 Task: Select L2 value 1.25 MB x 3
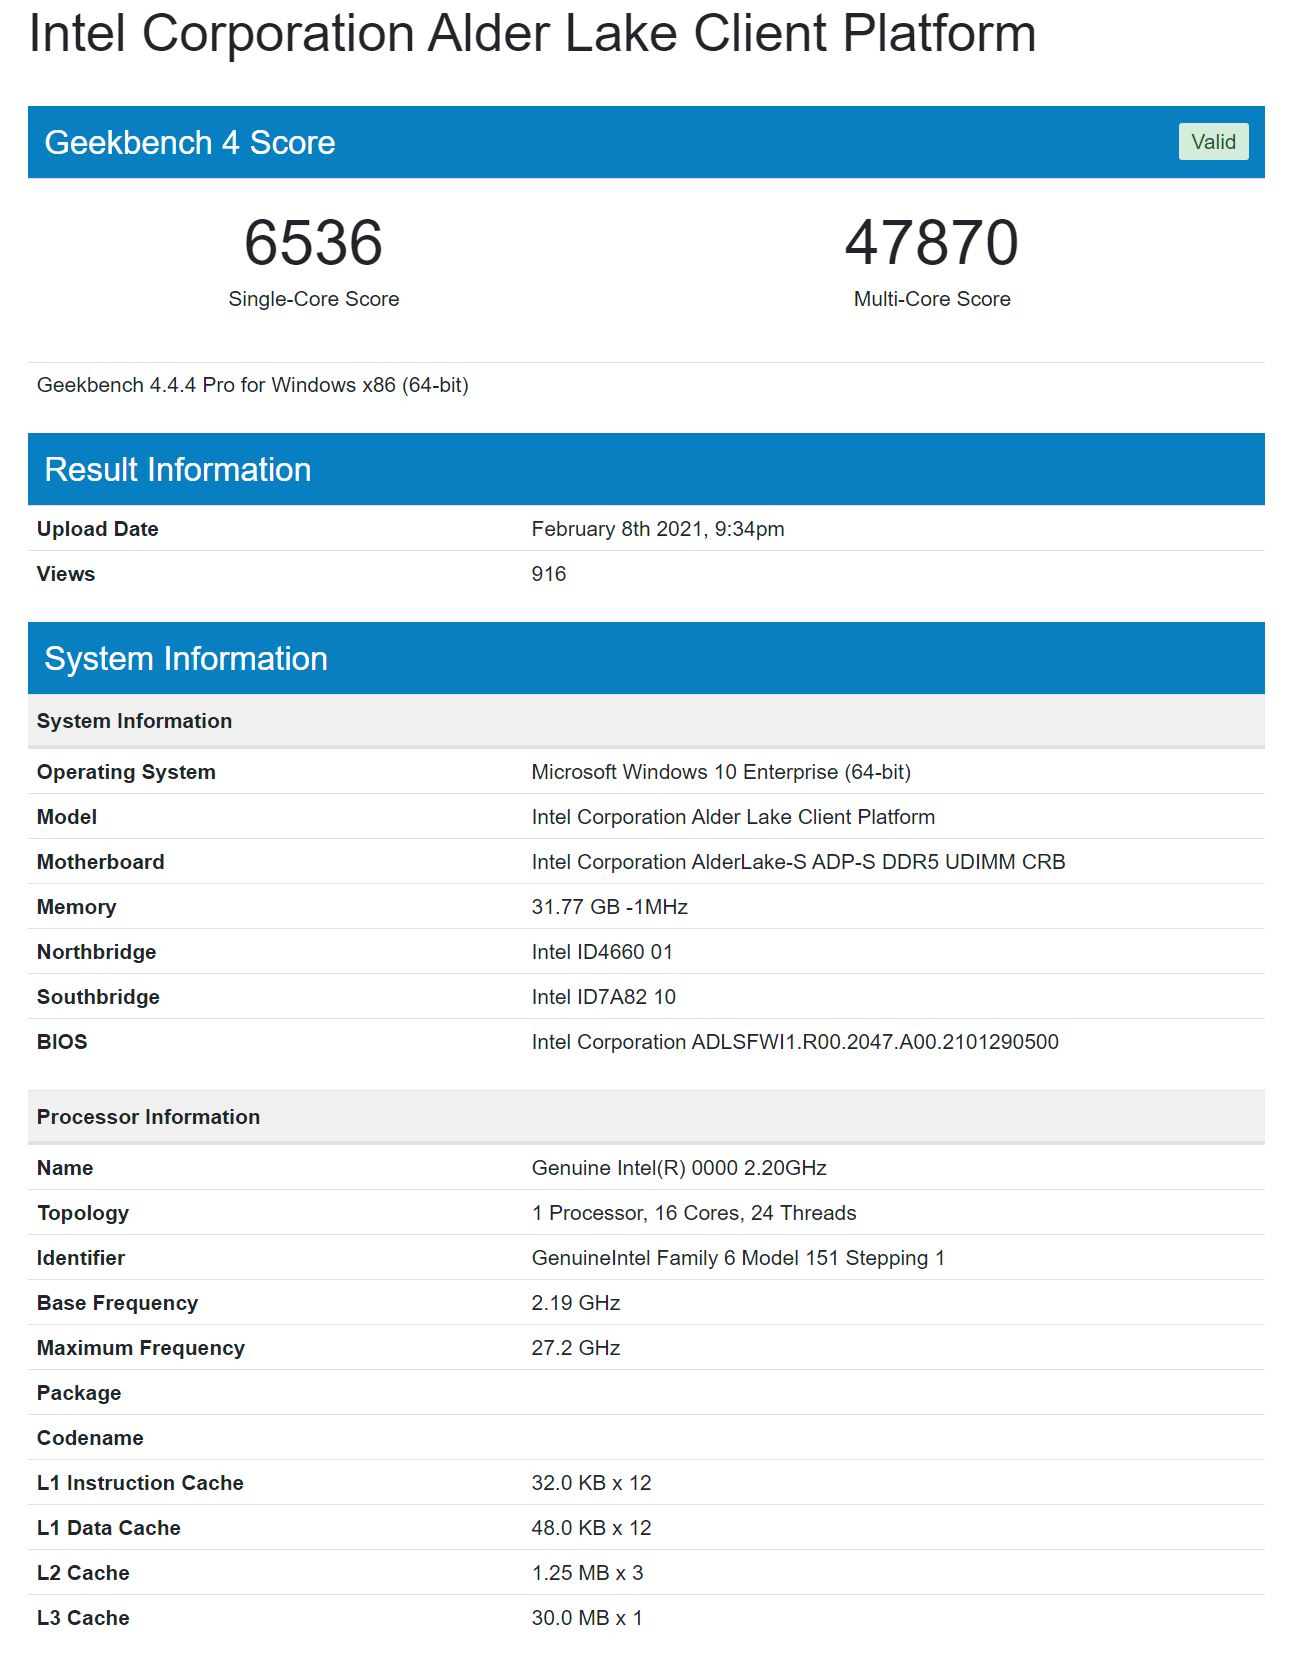587,1573
